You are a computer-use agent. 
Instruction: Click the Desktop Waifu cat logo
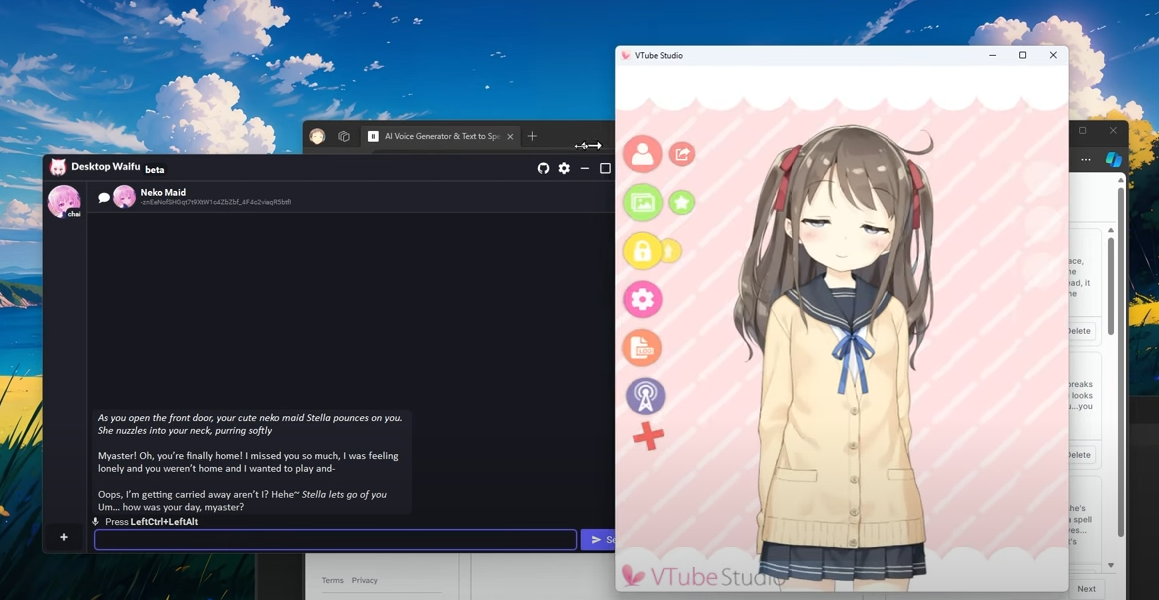[58, 167]
